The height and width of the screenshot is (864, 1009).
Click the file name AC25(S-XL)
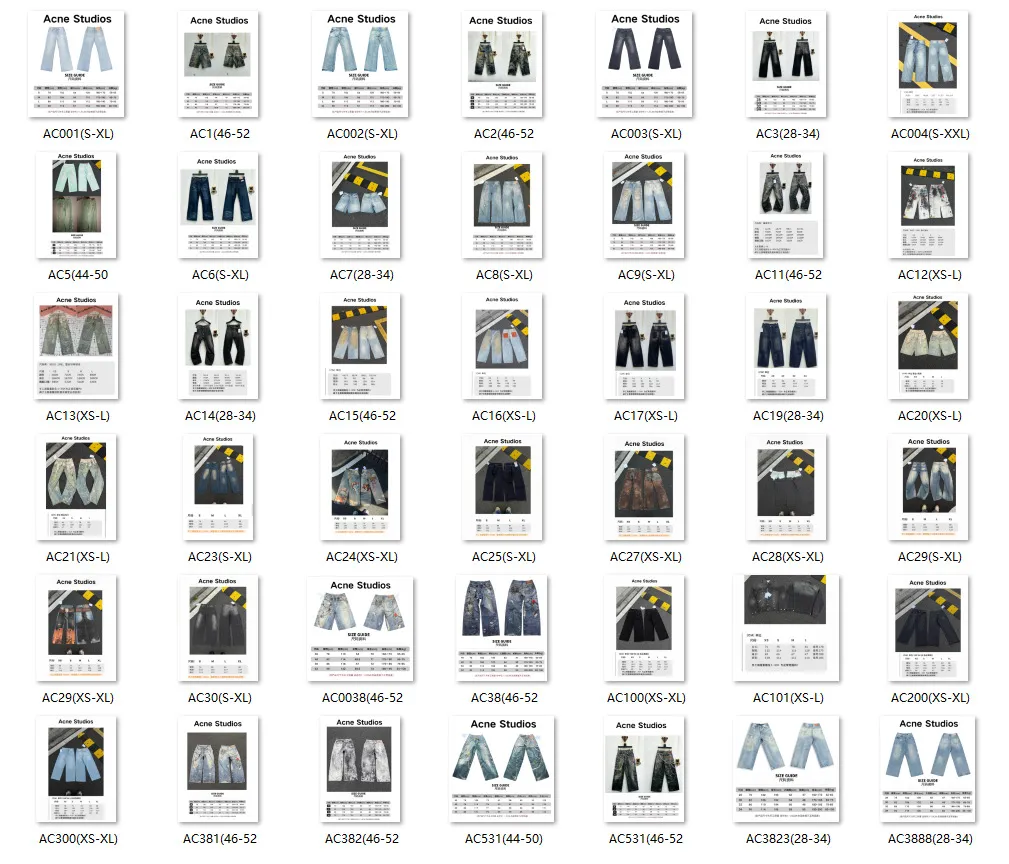point(503,556)
